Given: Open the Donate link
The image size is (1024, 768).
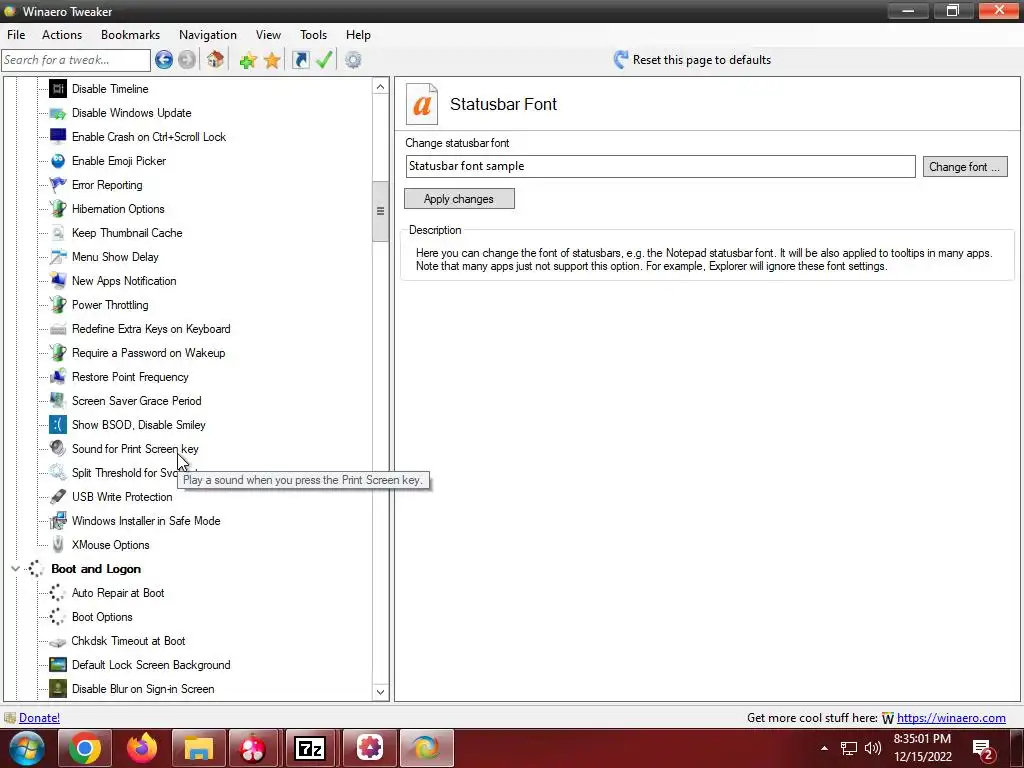Looking at the screenshot, I should pyautogui.click(x=39, y=718).
